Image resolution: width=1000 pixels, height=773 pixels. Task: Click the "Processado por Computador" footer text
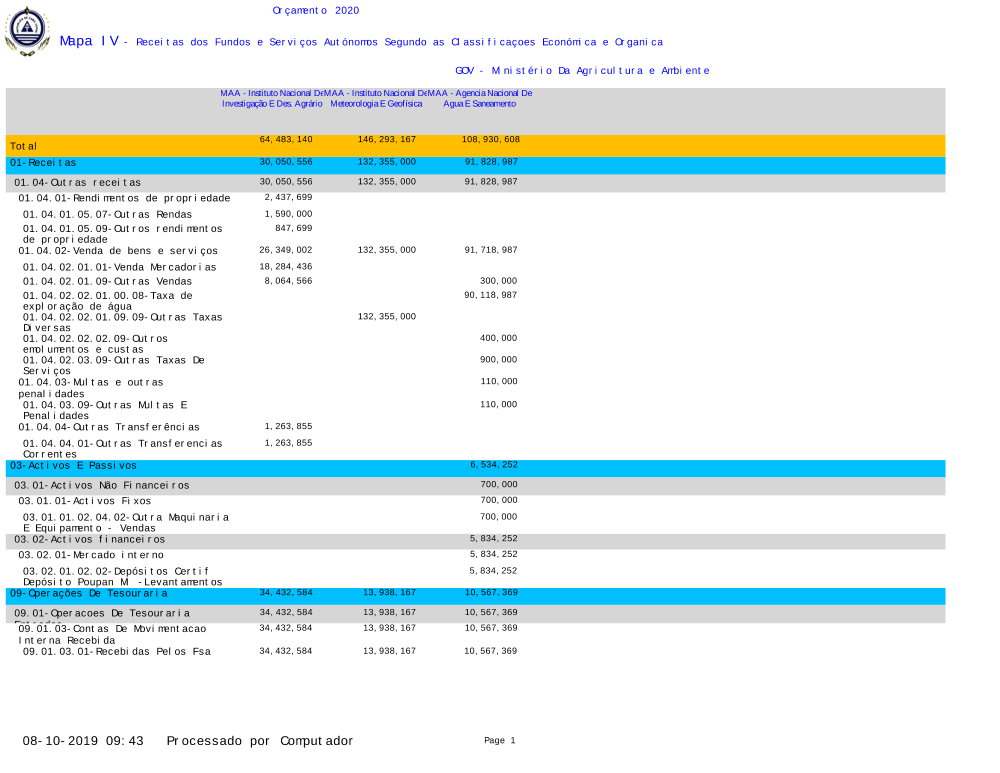tap(259, 741)
